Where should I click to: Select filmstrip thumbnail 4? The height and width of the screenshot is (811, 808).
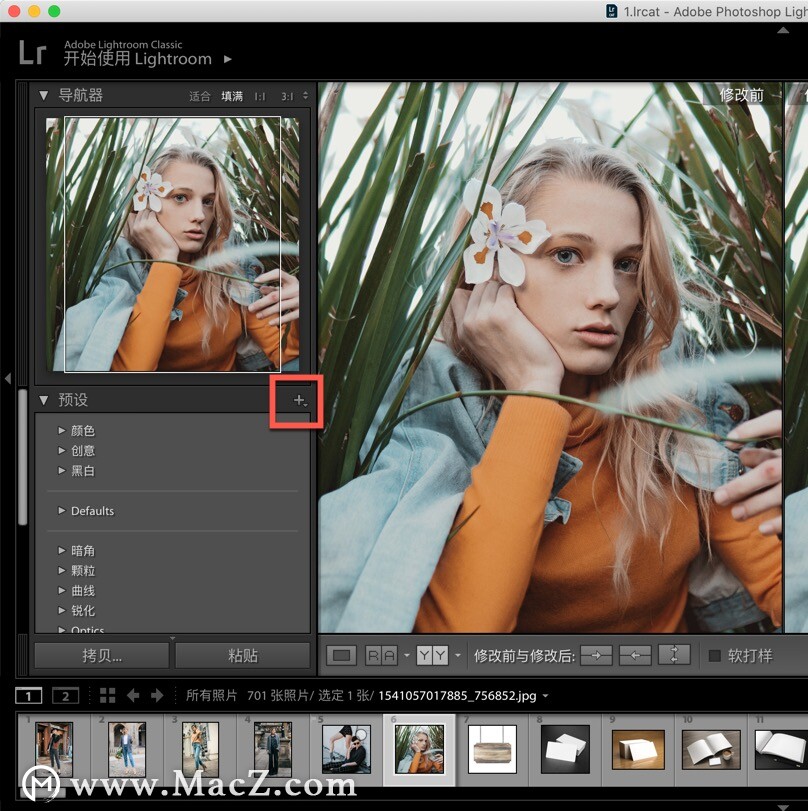tap(273, 748)
